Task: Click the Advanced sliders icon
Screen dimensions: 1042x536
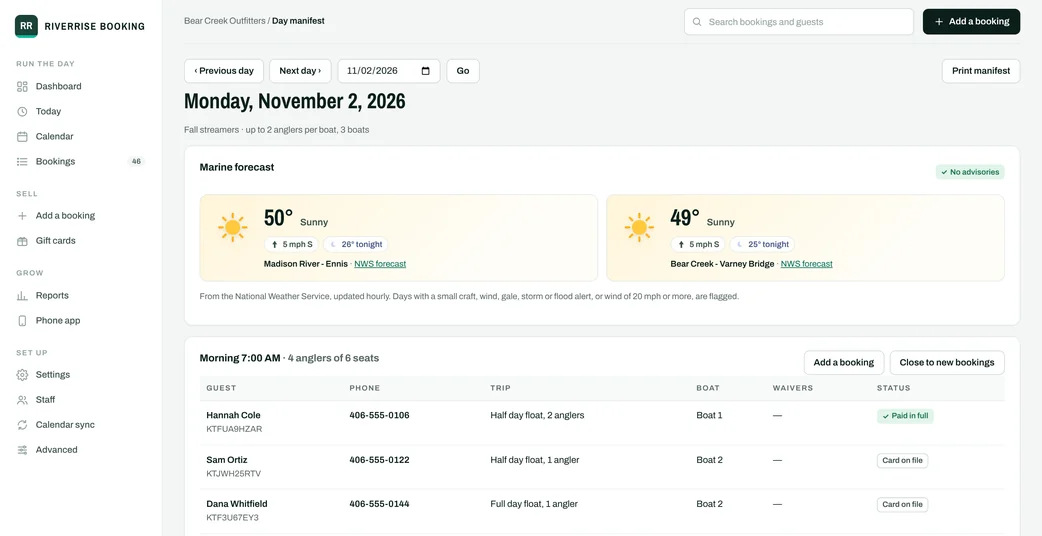Action: pyautogui.click(x=22, y=450)
